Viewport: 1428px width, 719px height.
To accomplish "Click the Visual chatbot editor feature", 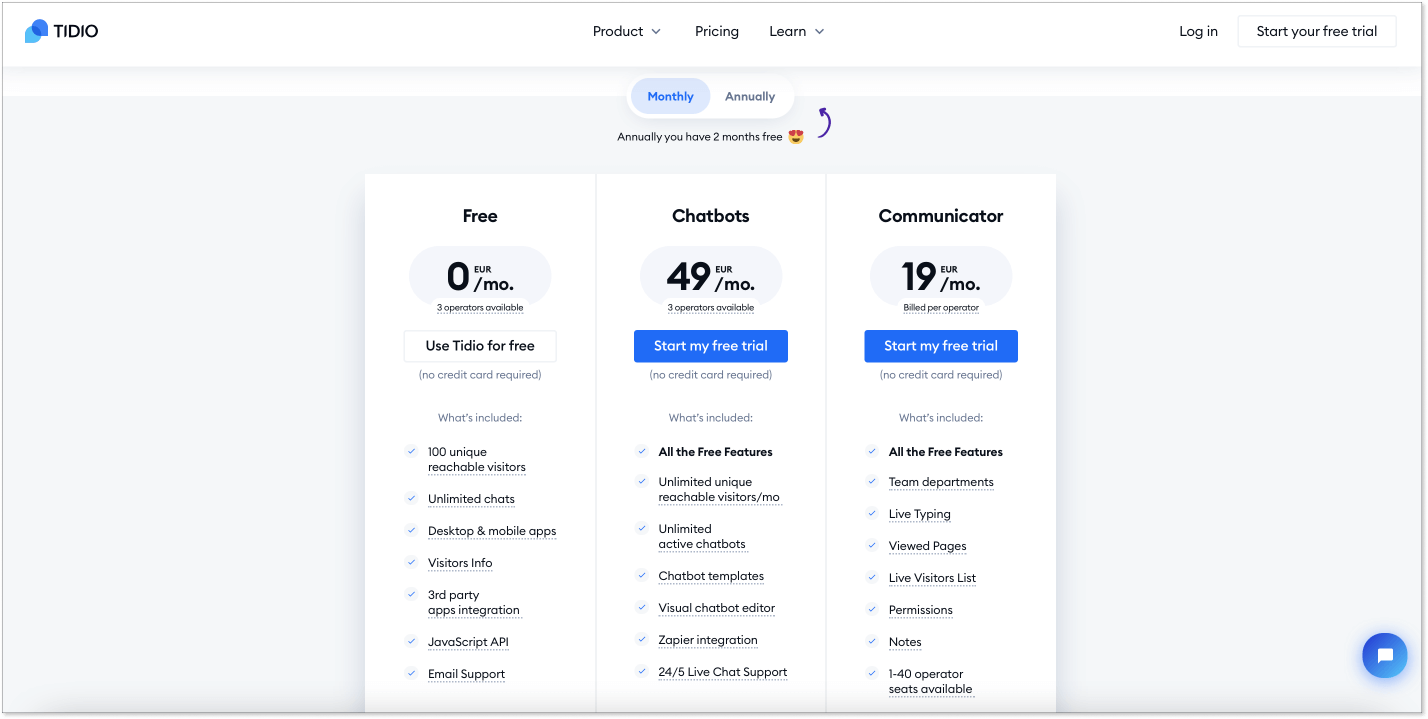I will point(716,608).
